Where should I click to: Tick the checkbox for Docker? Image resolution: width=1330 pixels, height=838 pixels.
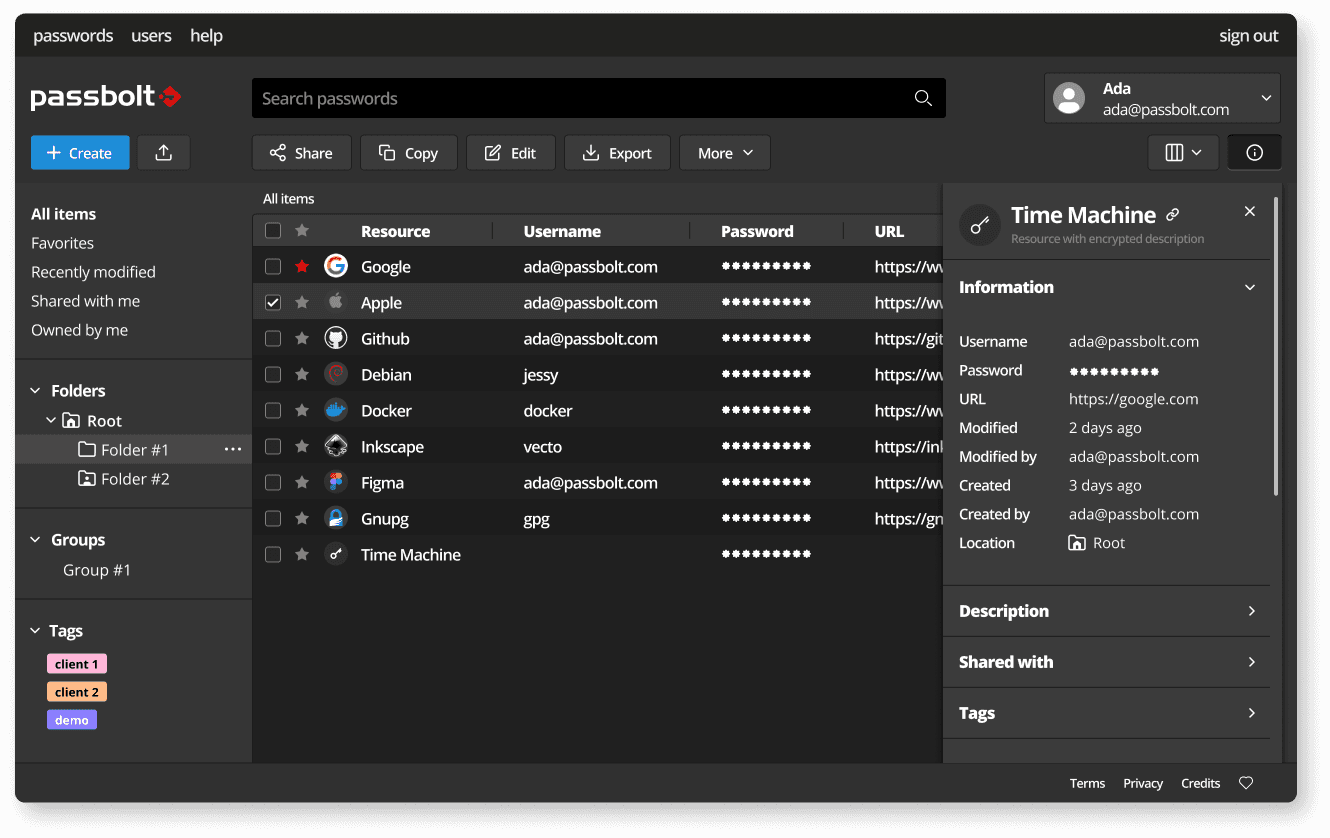click(x=273, y=411)
